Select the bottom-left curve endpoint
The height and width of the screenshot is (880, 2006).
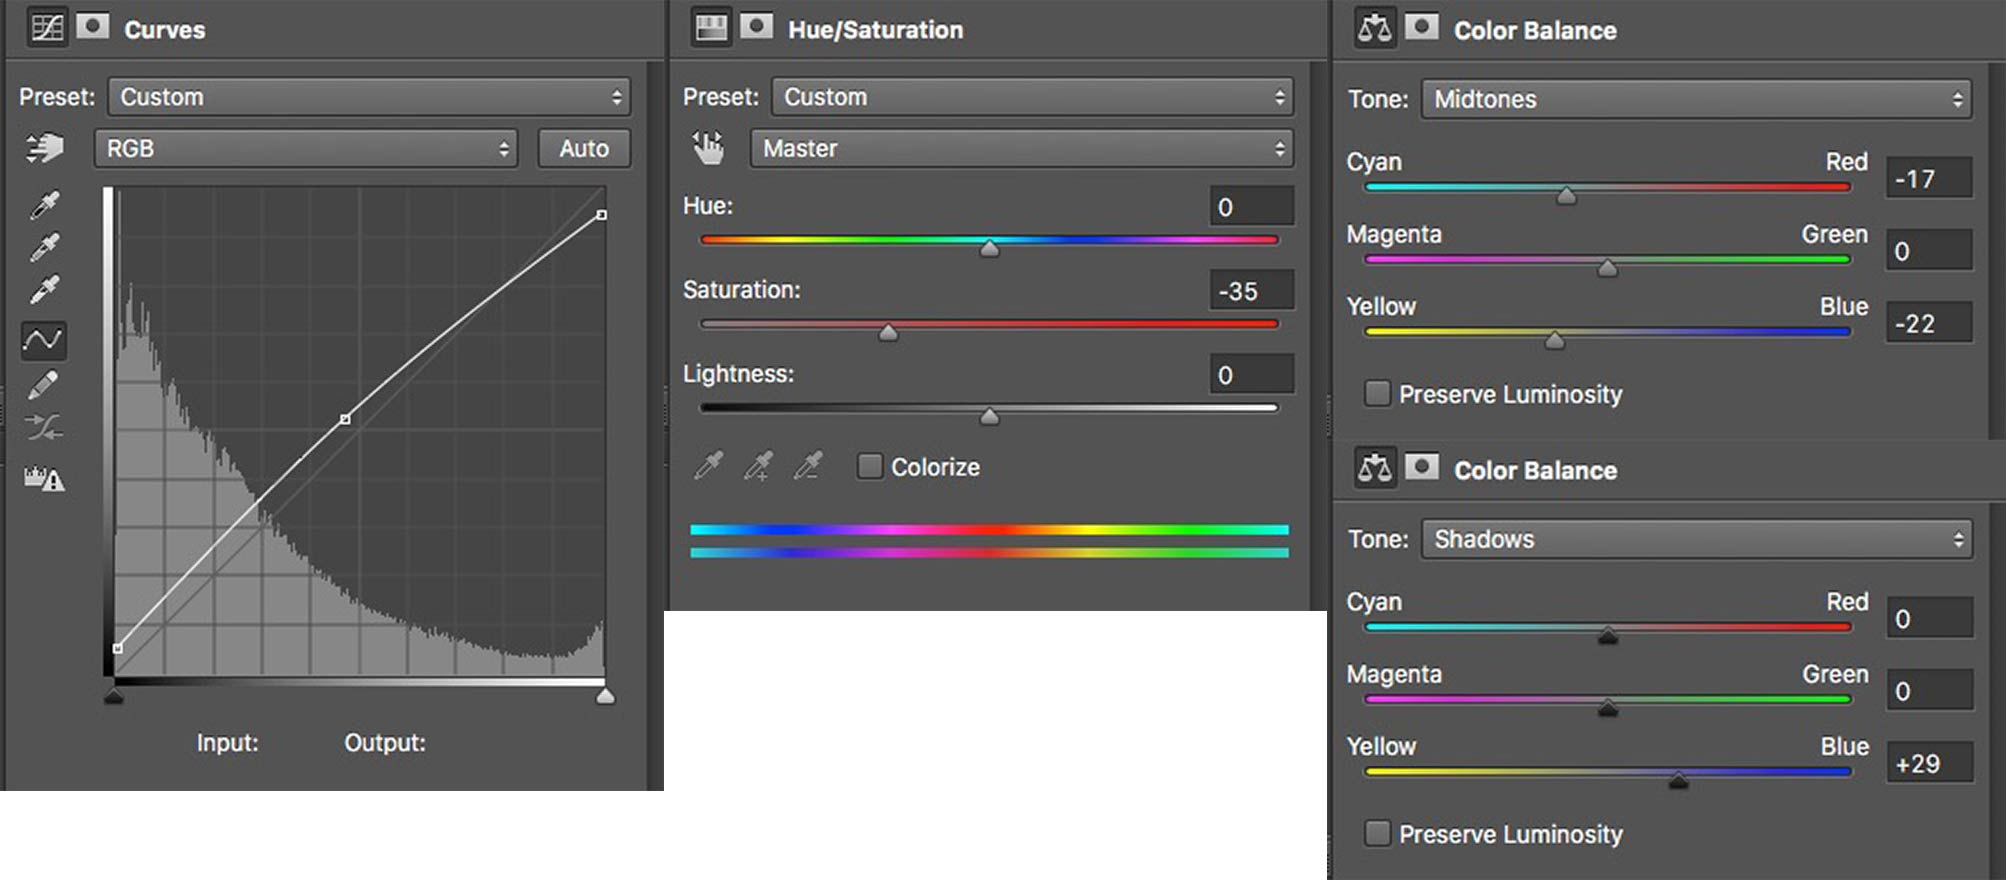[118, 648]
